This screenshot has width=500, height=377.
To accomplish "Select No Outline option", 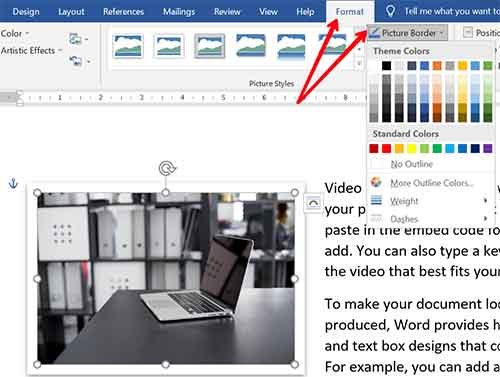I will 430,164.
